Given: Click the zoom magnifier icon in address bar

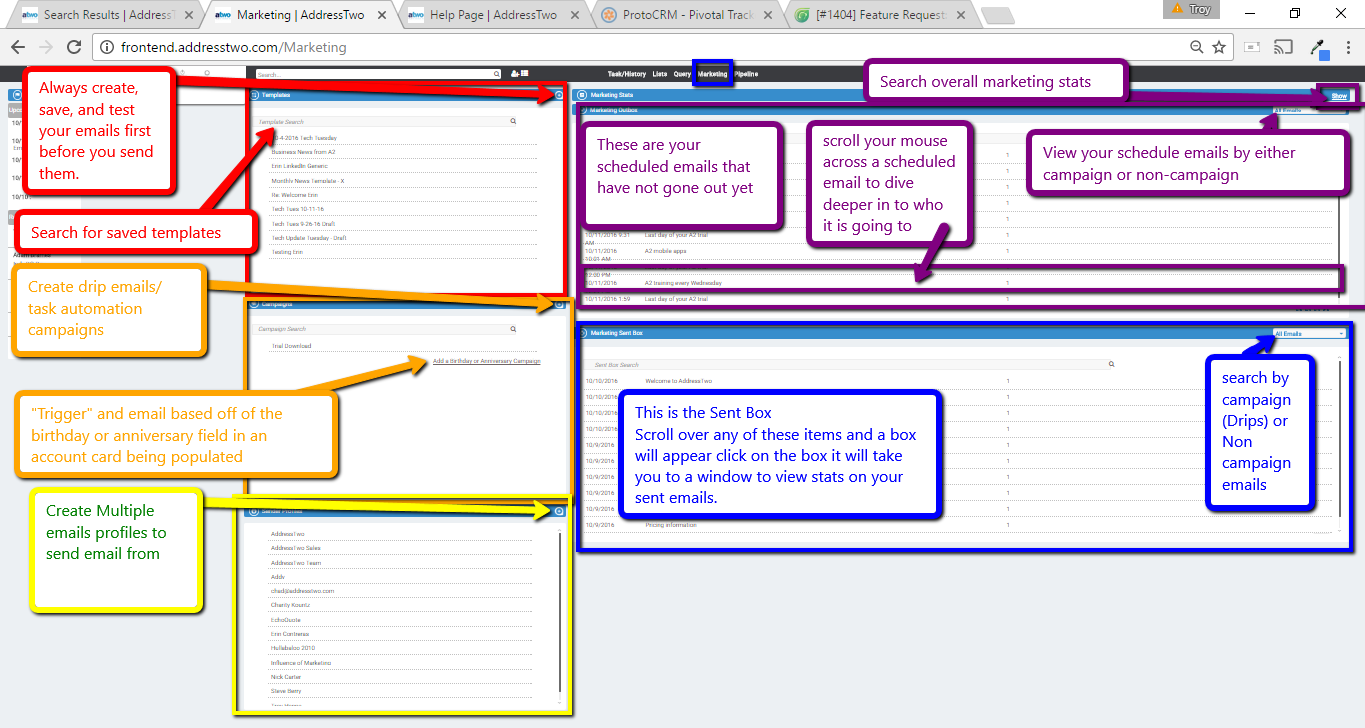Looking at the screenshot, I should 1197,47.
